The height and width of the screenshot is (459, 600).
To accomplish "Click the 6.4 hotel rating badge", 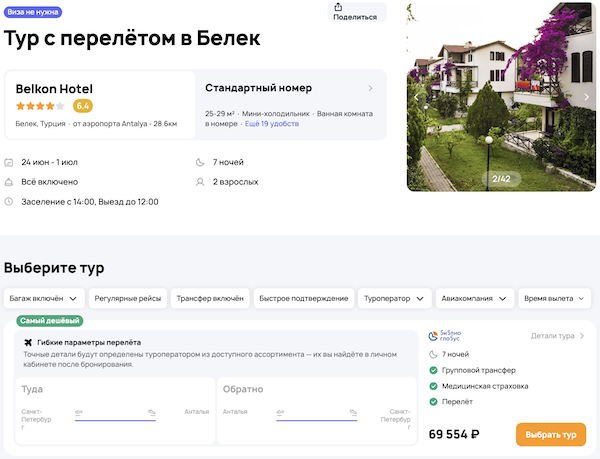I will point(83,105).
